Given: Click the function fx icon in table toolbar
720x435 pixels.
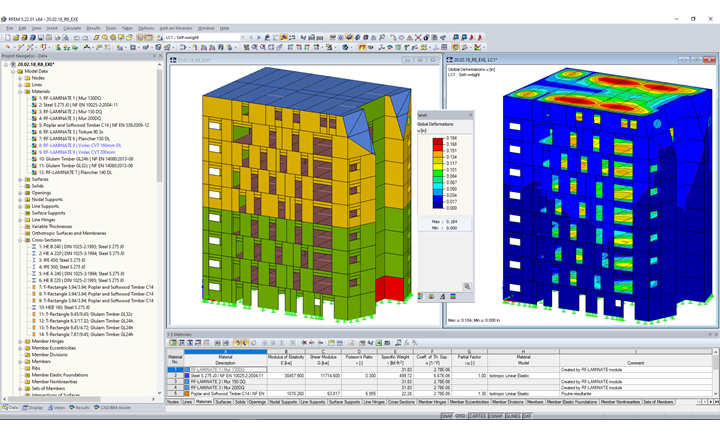Looking at the screenshot, I should coord(406,343).
